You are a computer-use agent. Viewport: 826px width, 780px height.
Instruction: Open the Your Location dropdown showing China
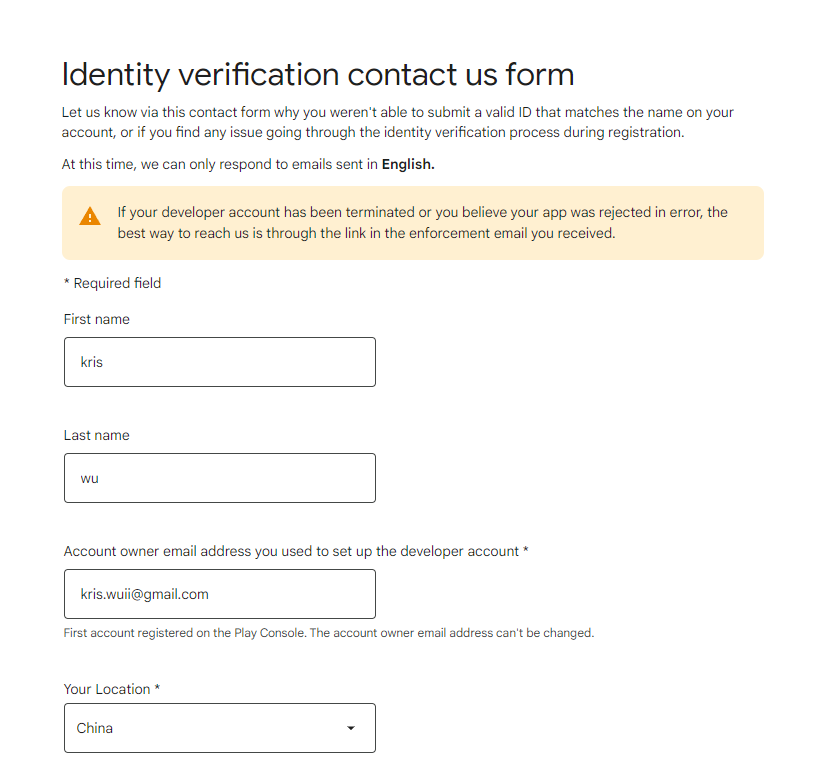pyautogui.click(x=220, y=728)
